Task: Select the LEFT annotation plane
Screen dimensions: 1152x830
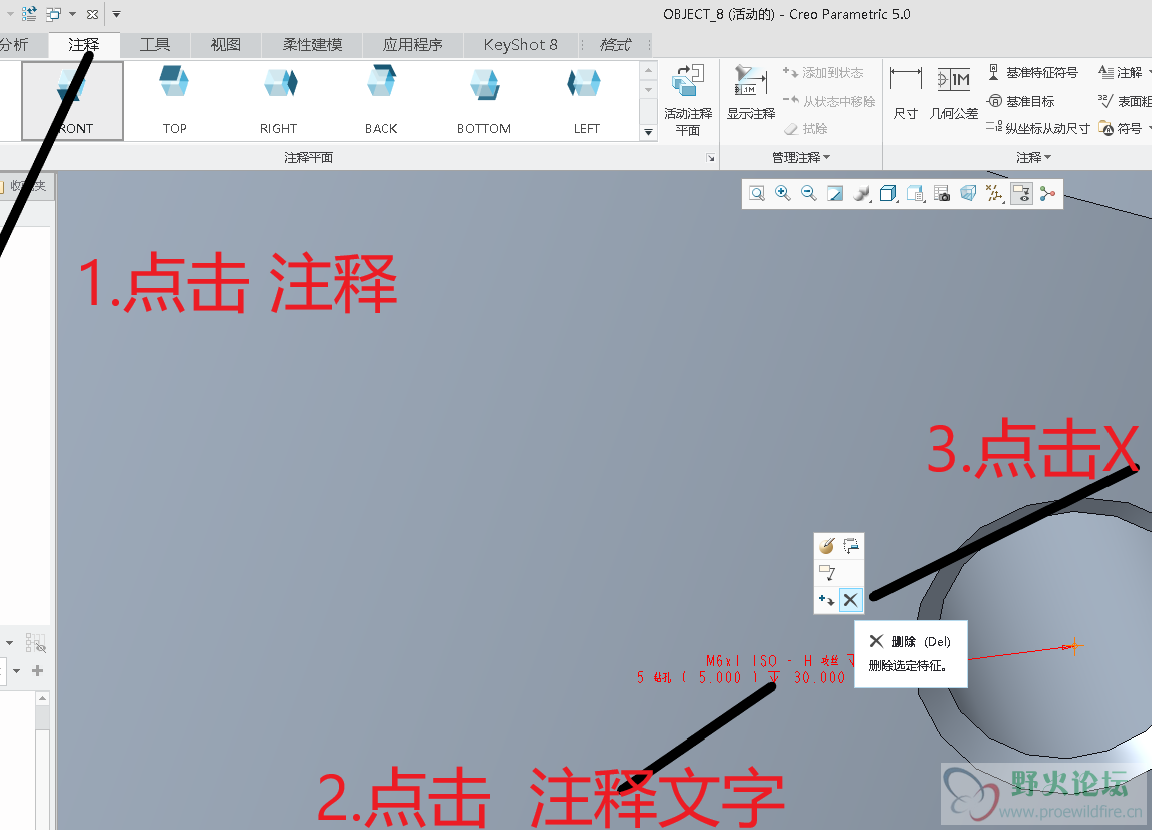Action: point(586,101)
